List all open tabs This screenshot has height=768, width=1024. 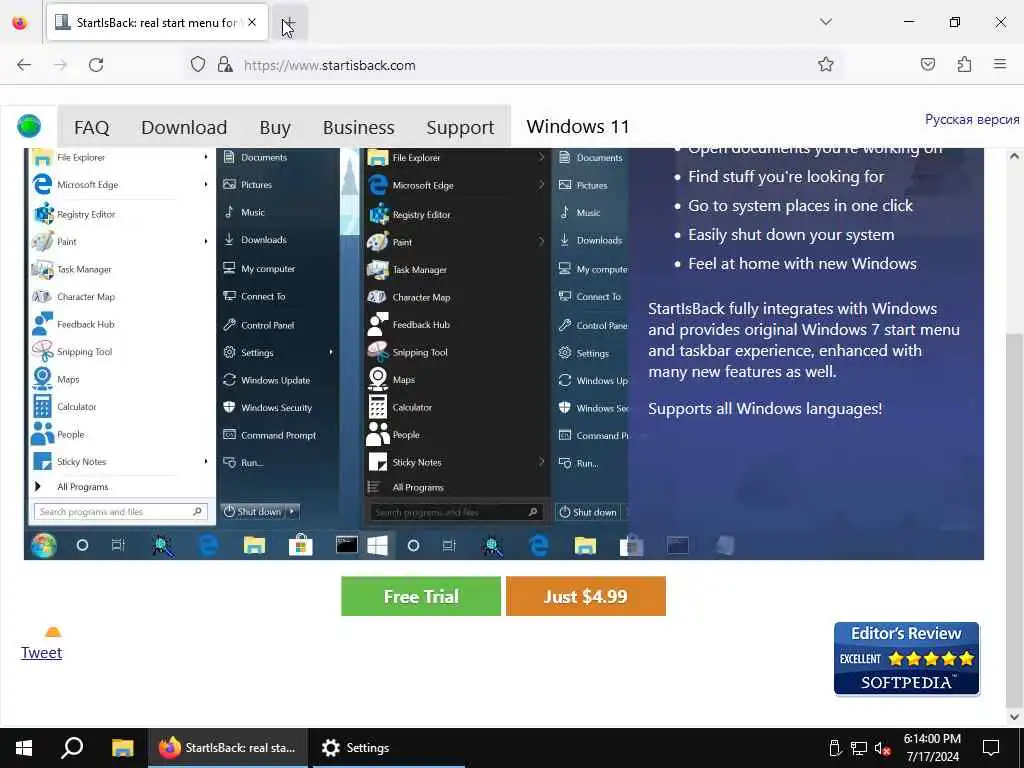[825, 22]
